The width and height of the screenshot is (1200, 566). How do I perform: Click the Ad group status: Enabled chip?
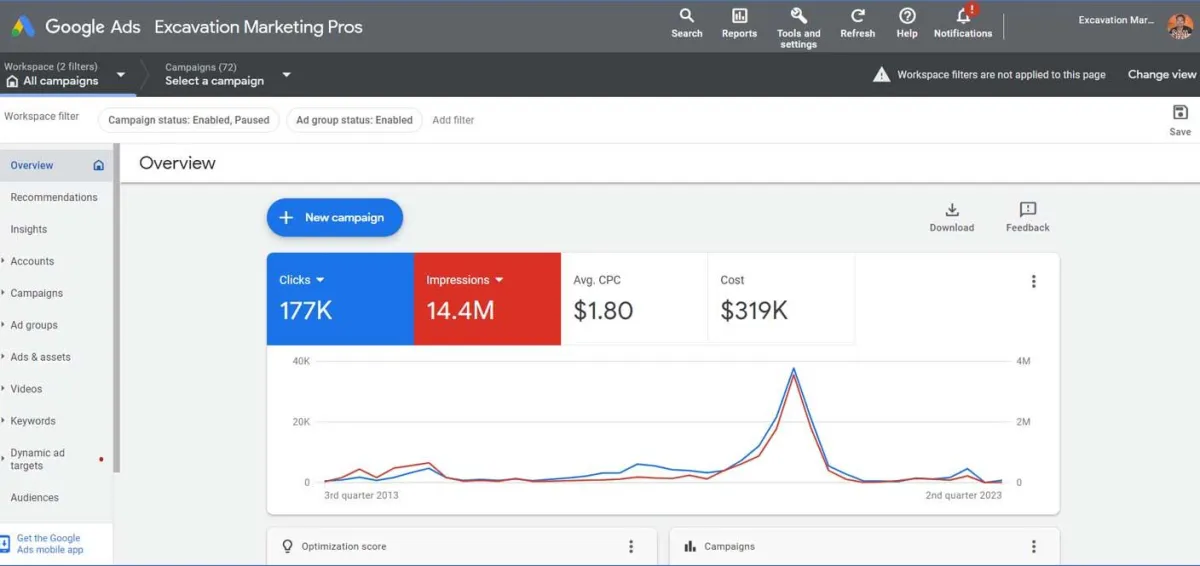tap(354, 120)
